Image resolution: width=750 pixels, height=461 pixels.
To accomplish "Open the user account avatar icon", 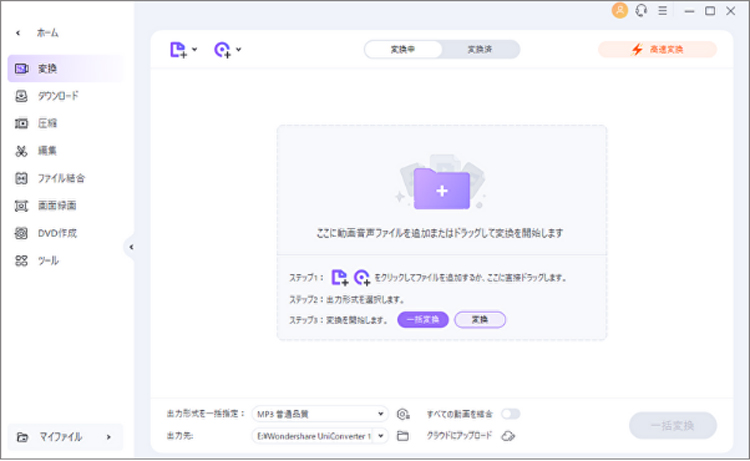I will coord(619,11).
